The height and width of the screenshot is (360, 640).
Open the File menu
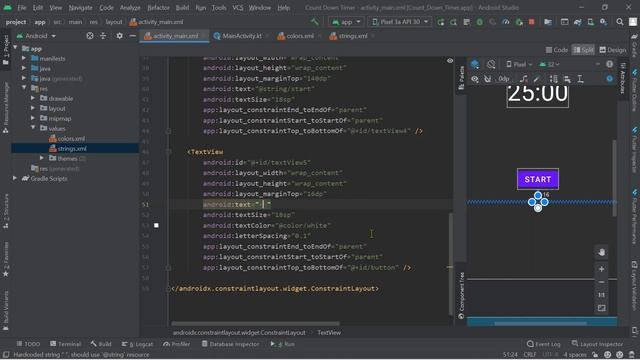coord(22,7)
